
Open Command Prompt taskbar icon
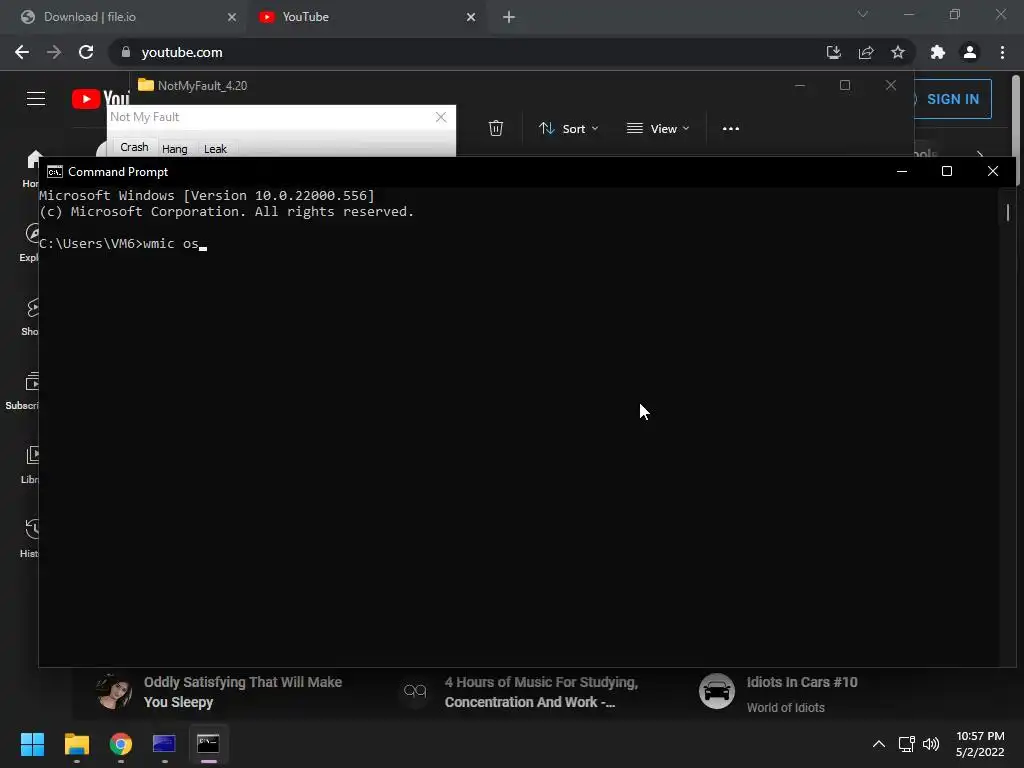pyautogui.click(x=208, y=744)
